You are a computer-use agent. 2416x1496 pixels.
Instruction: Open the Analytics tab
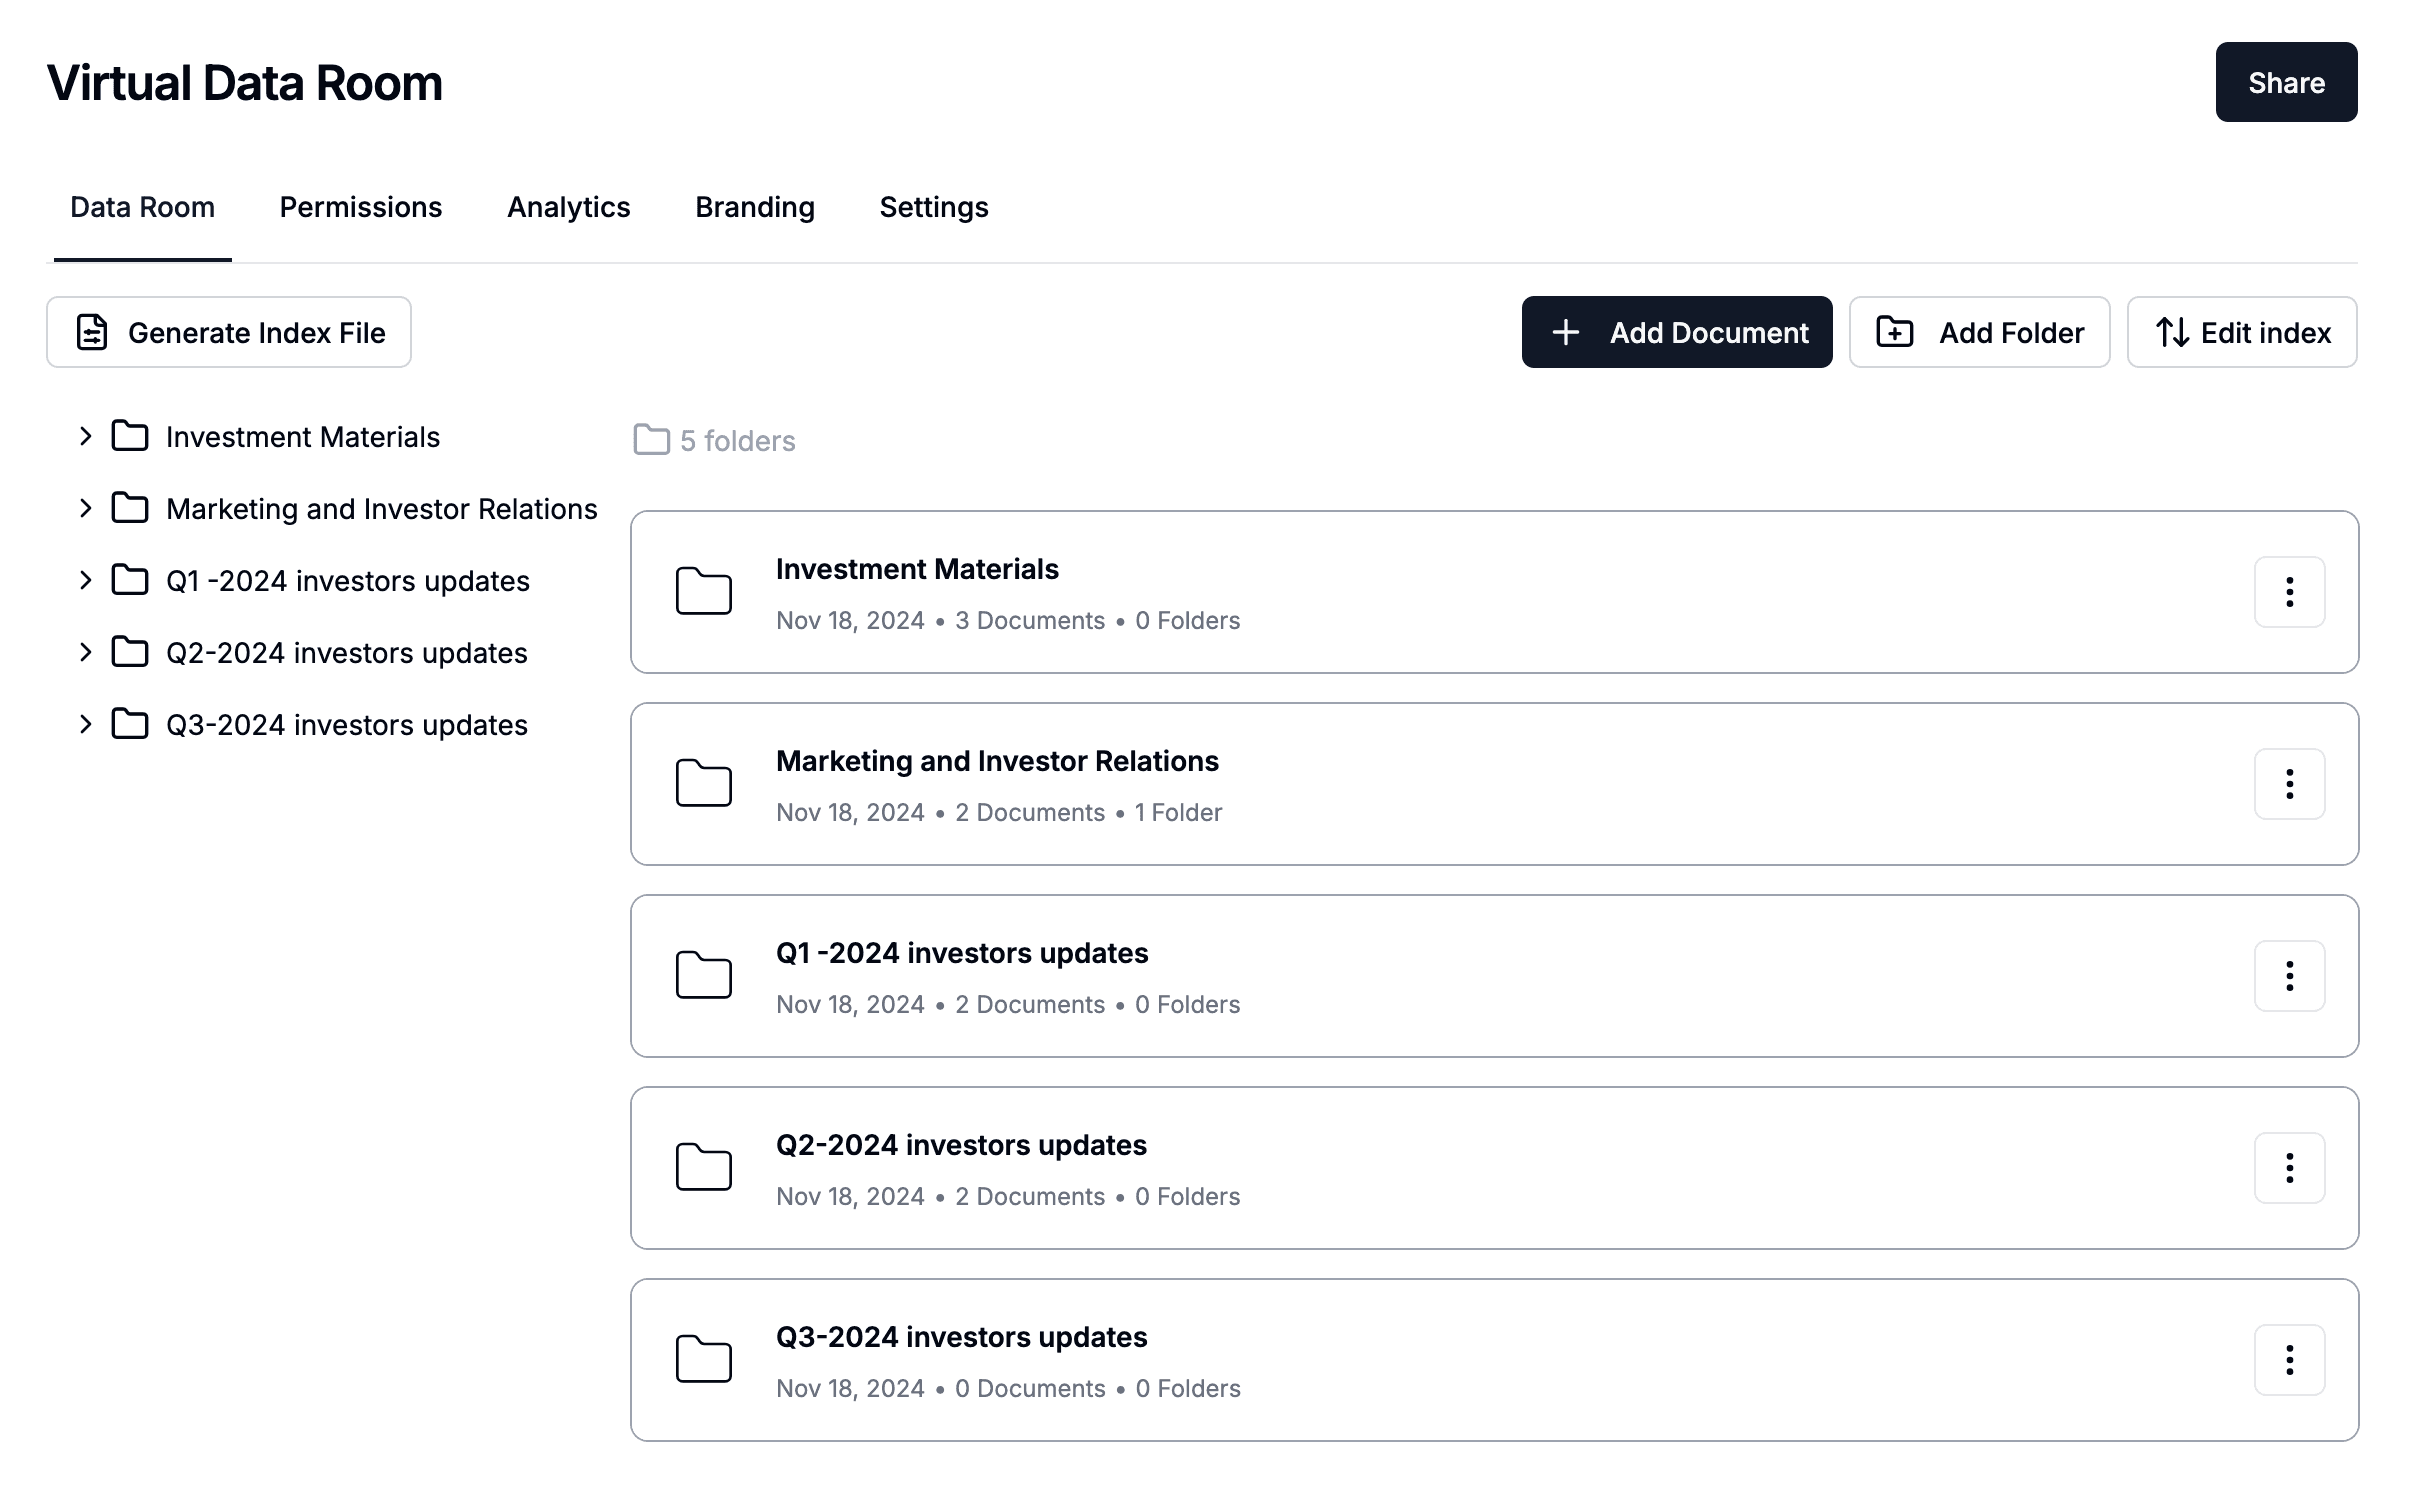(569, 207)
